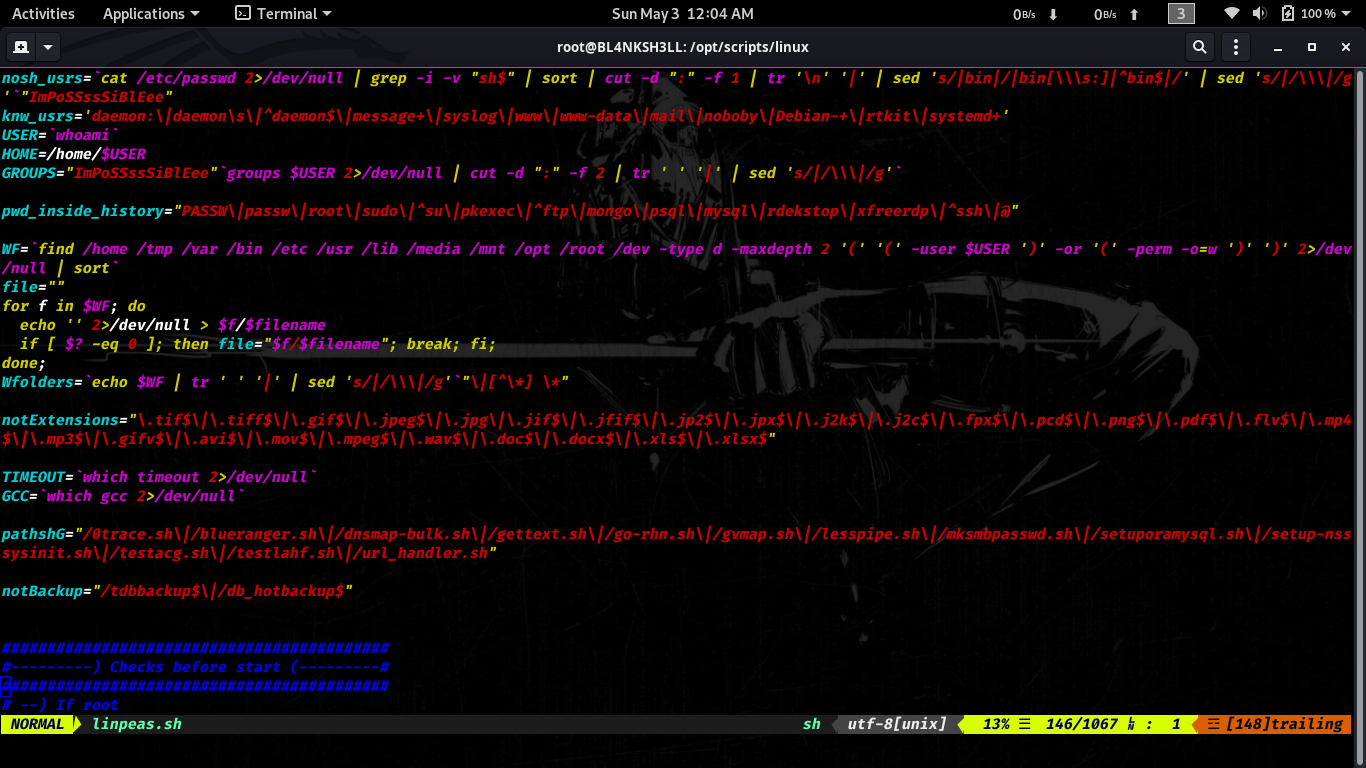Click the pwd_inside_history variable
Image resolution: width=1366 pixels, height=768 pixels.
(x=83, y=210)
